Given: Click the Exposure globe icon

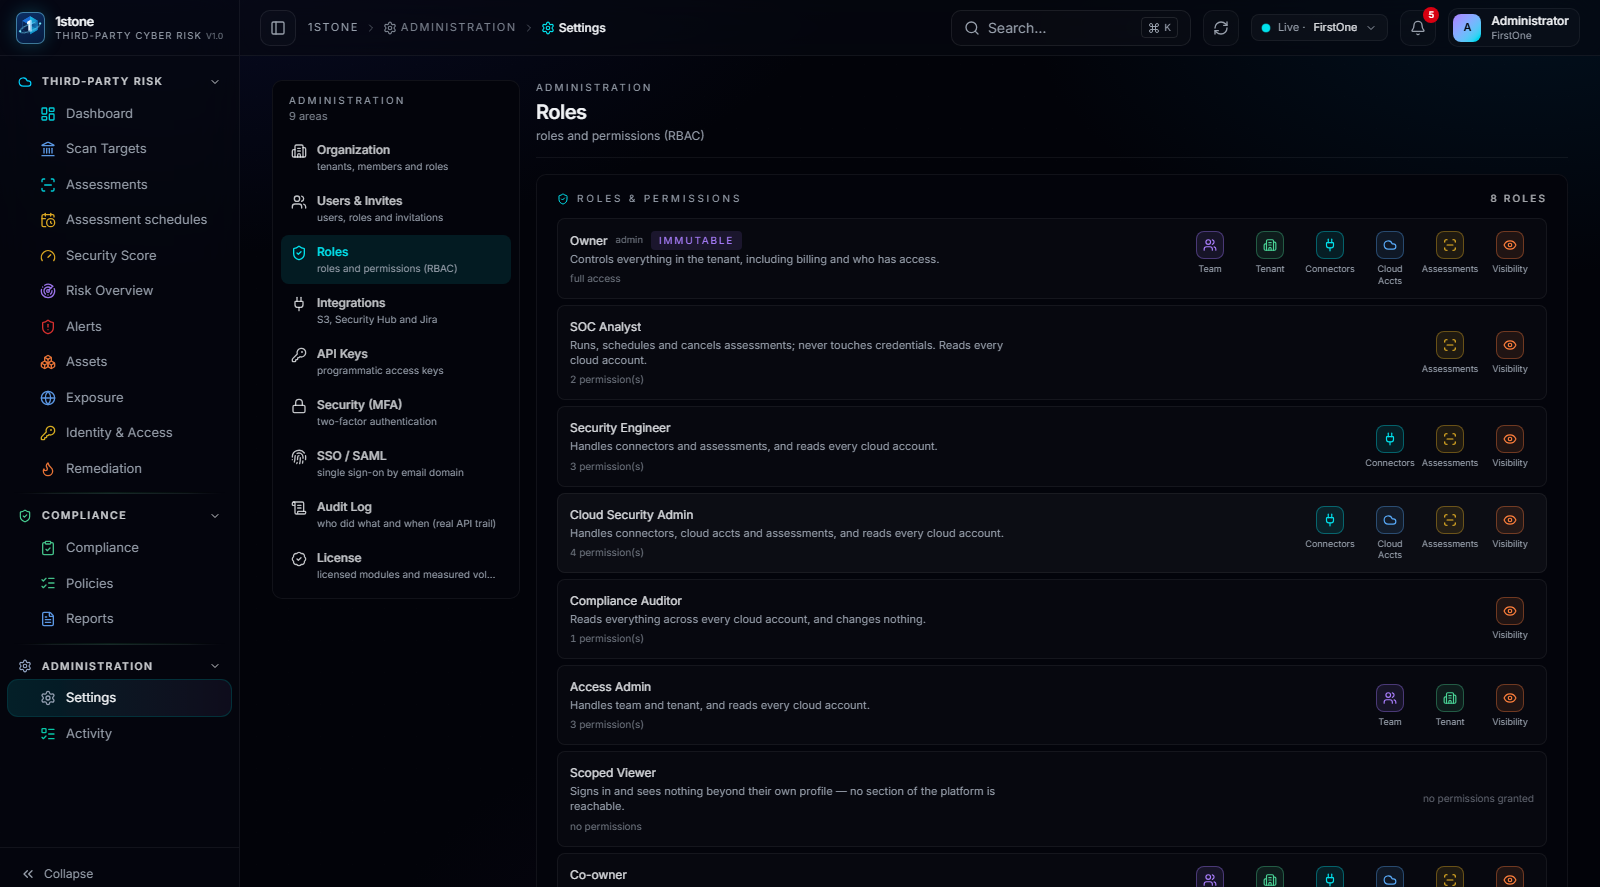Looking at the screenshot, I should click(48, 398).
